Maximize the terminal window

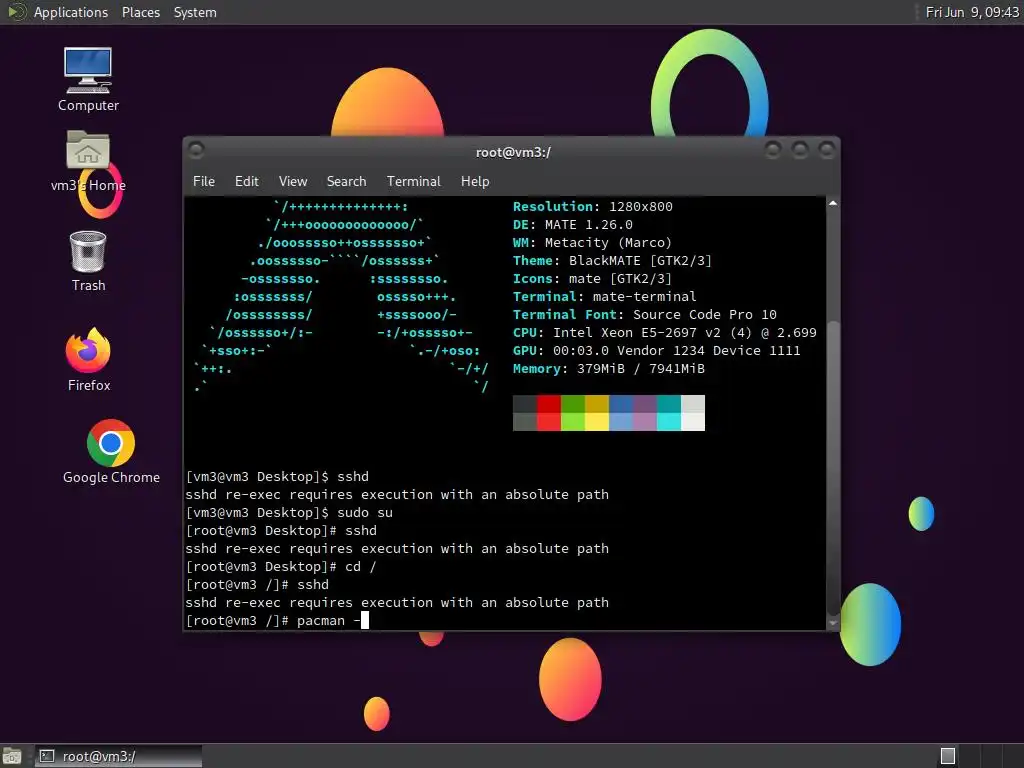[x=800, y=150]
